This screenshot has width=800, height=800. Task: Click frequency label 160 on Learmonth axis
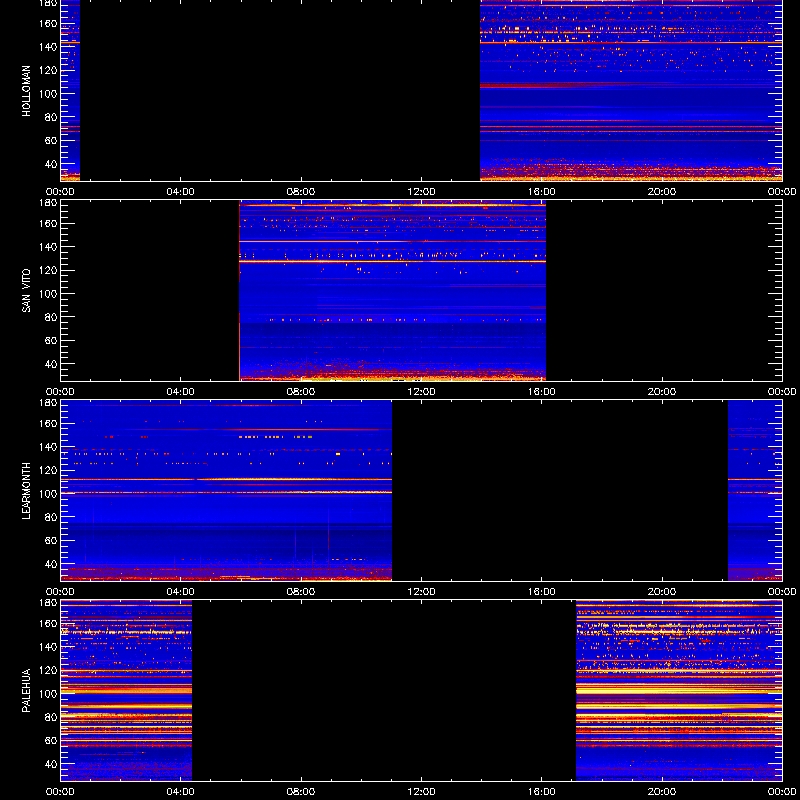pos(50,423)
